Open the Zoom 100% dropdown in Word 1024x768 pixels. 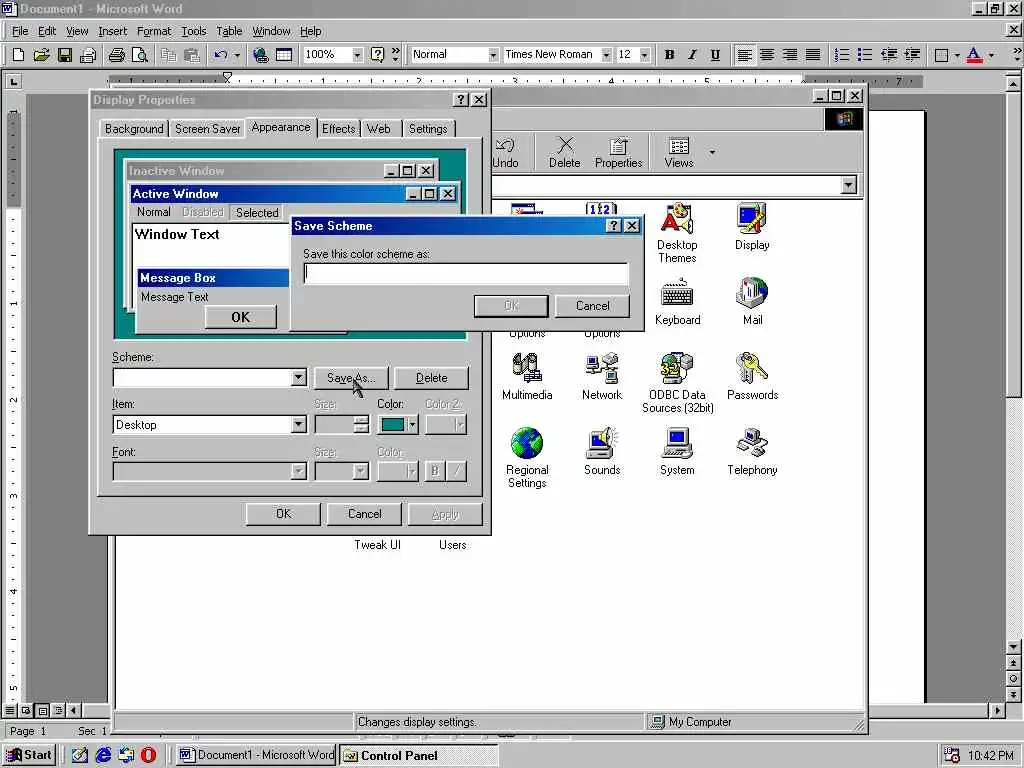(357, 55)
